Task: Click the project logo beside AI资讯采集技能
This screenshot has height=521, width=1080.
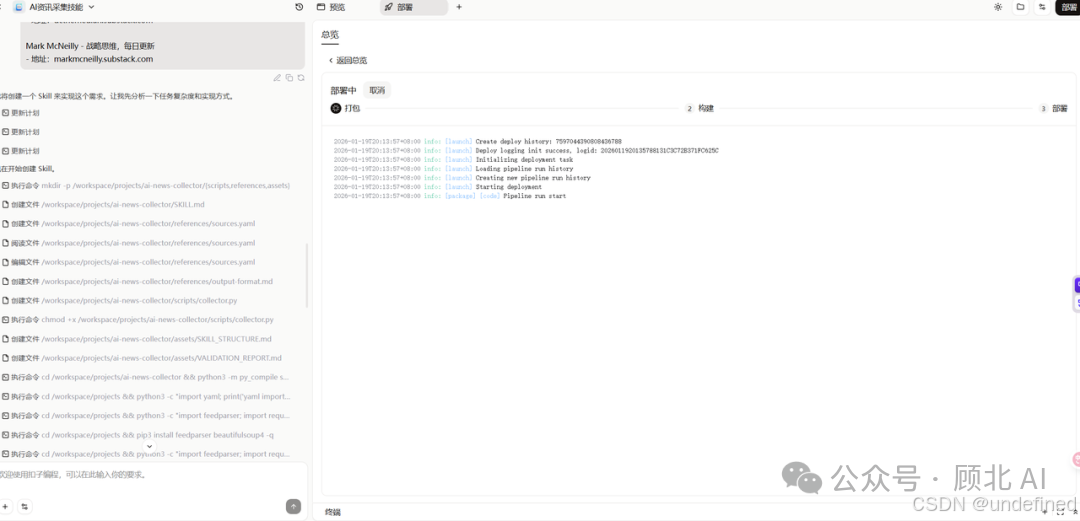Action: (19, 7)
